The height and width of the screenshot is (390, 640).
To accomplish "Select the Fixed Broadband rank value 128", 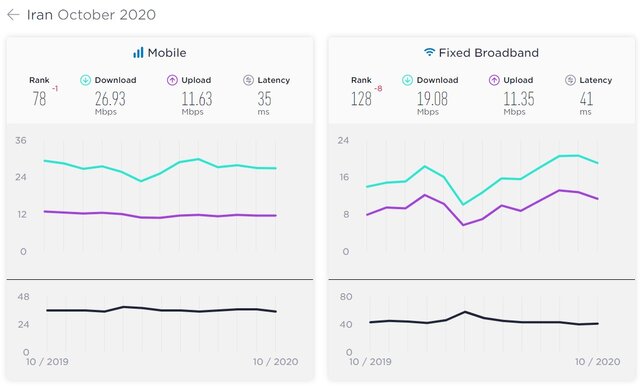I will coord(361,99).
